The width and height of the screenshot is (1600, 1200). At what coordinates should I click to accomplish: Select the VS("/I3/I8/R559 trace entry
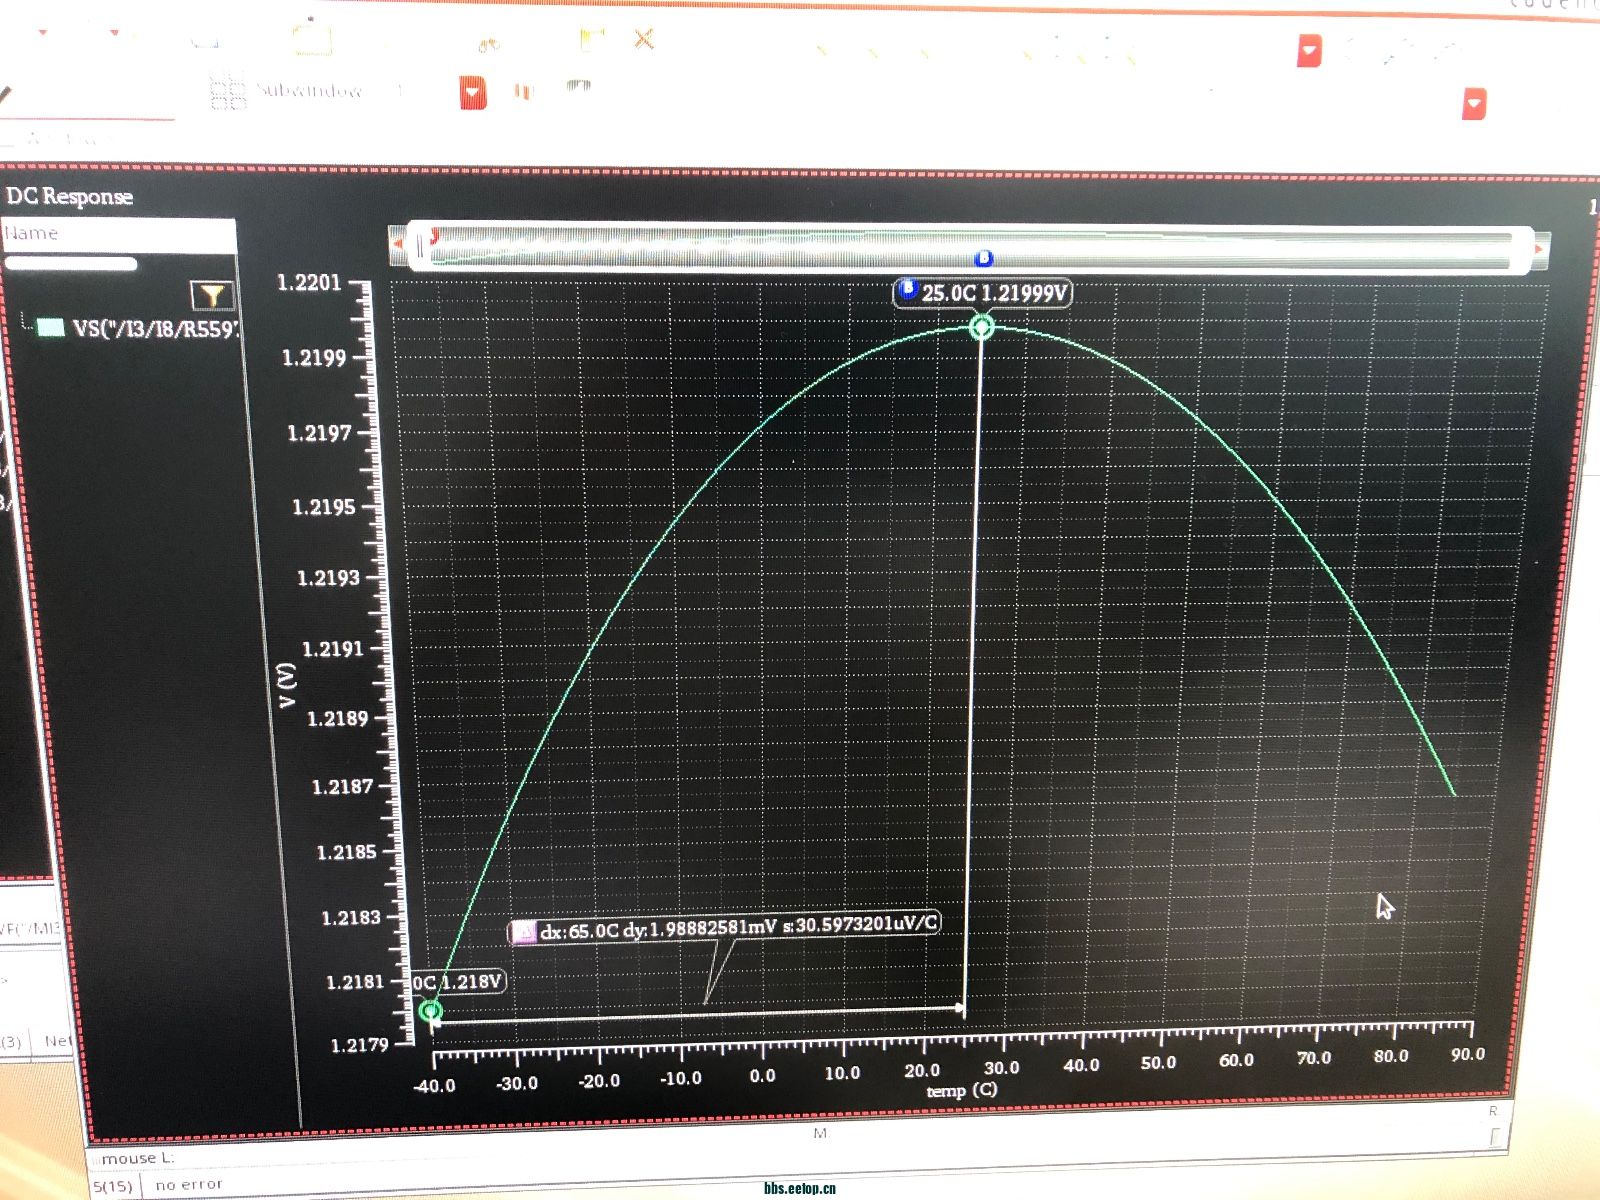point(155,329)
